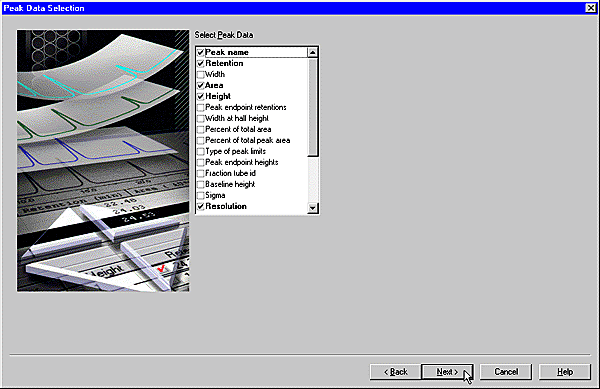The height and width of the screenshot is (389, 600).
Task: Tick the Fraction tube id checkbox
Action: pyautogui.click(x=201, y=173)
